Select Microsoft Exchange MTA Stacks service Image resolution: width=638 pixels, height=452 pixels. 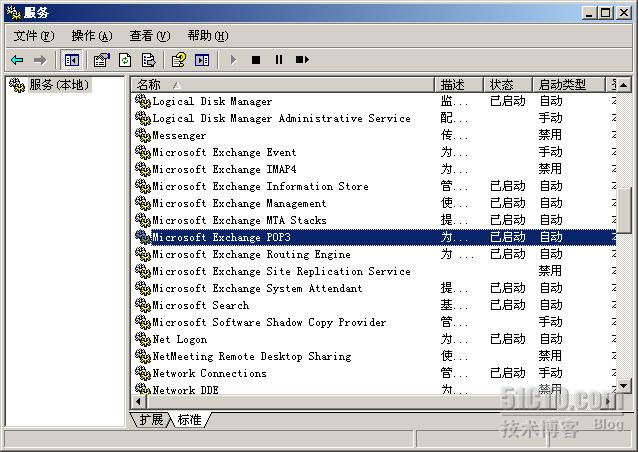pos(239,220)
